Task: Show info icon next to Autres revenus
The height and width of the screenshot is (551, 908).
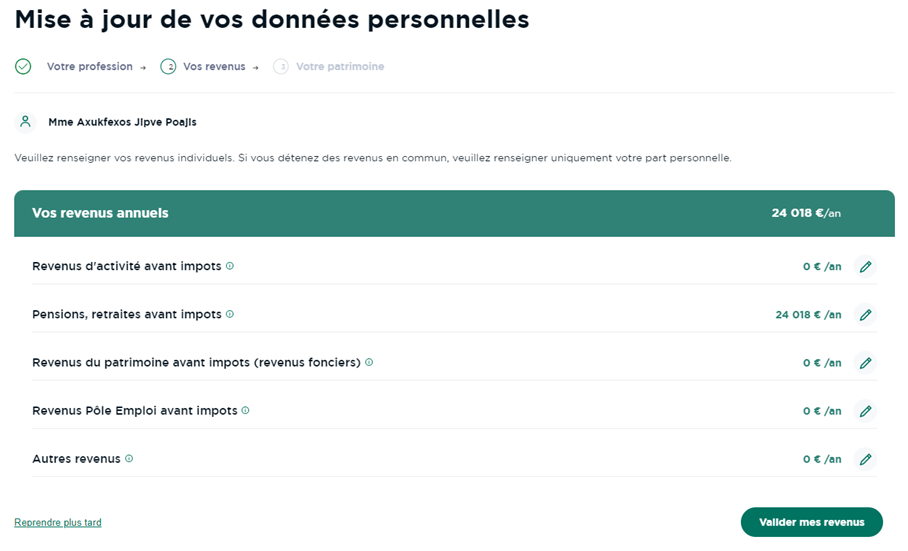Action: tap(129, 458)
